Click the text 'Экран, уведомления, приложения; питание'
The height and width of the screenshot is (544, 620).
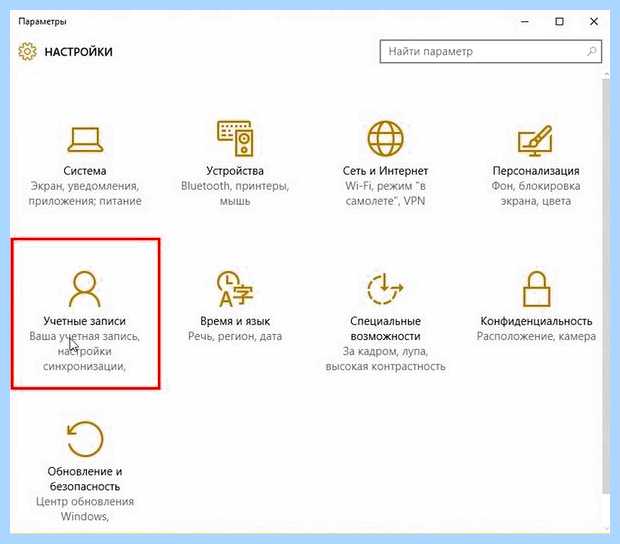point(85,193)
